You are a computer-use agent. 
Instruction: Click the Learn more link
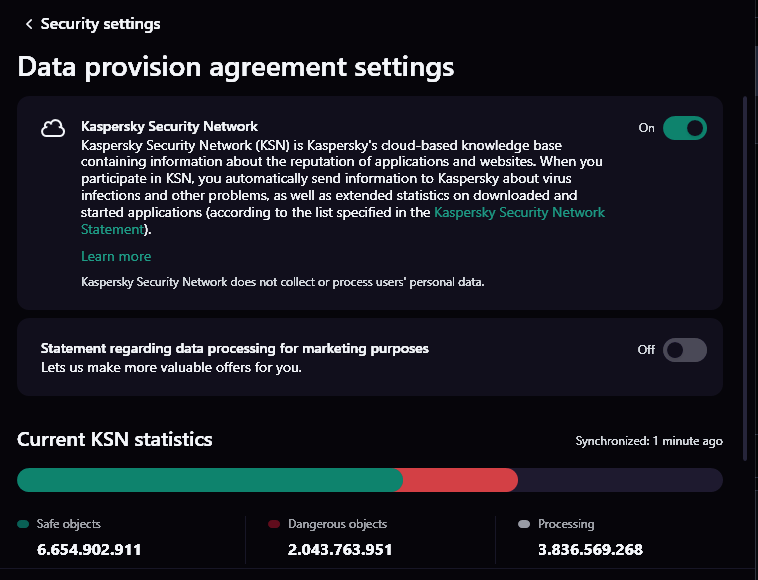[116, 257]
